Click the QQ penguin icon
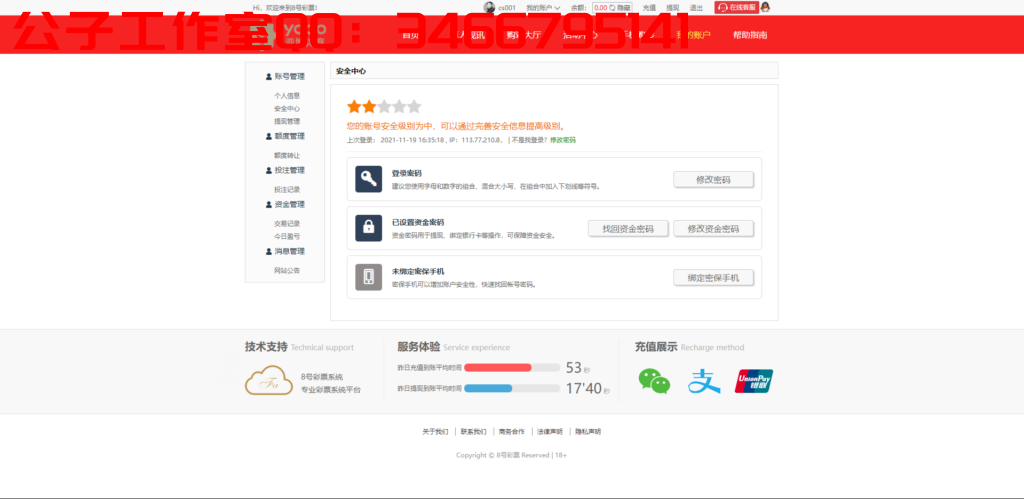Image resolution: width=1024 pixels, height=499 pixels. [765, 7]
